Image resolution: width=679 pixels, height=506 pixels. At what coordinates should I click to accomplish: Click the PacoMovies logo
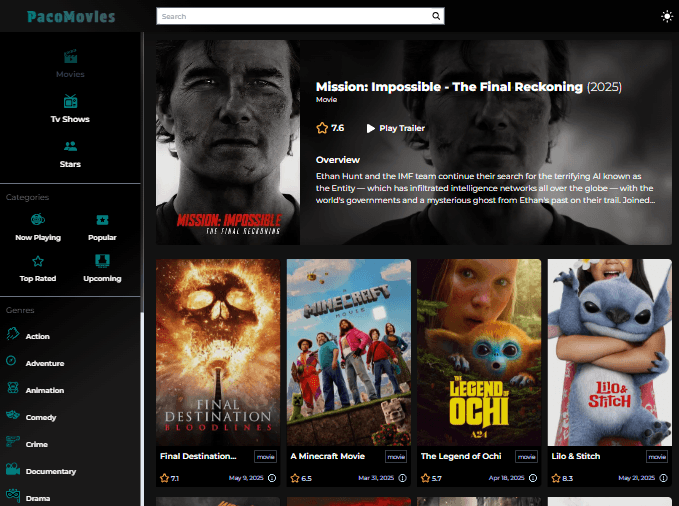(x=71, y=16)
